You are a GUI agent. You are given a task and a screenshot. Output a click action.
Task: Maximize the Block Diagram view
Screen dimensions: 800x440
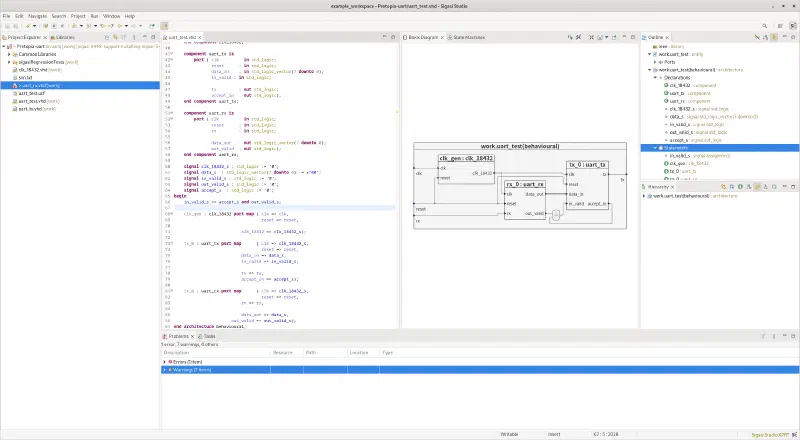coord(633,37)
